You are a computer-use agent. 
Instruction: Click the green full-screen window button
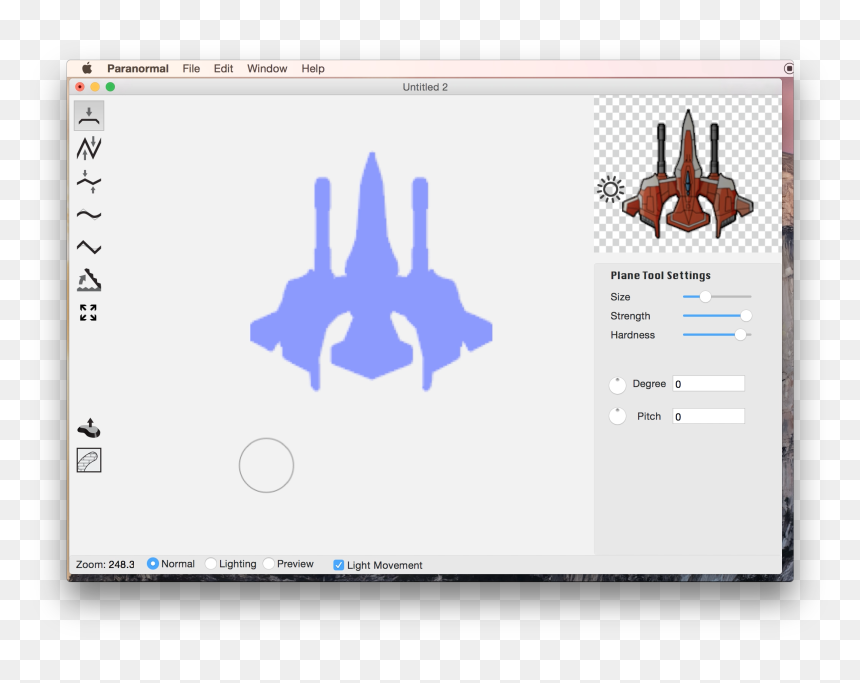(x=110, y=87)
